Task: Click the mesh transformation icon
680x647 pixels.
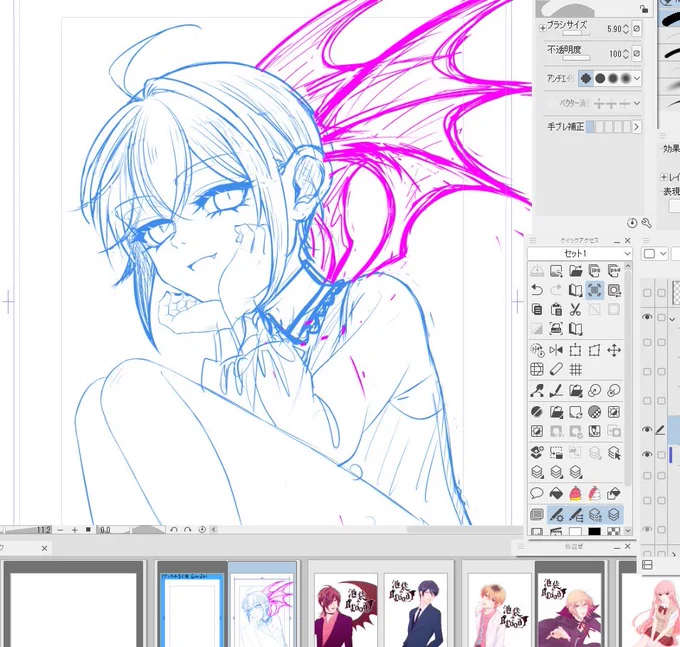Action: (x=537, y=369)
